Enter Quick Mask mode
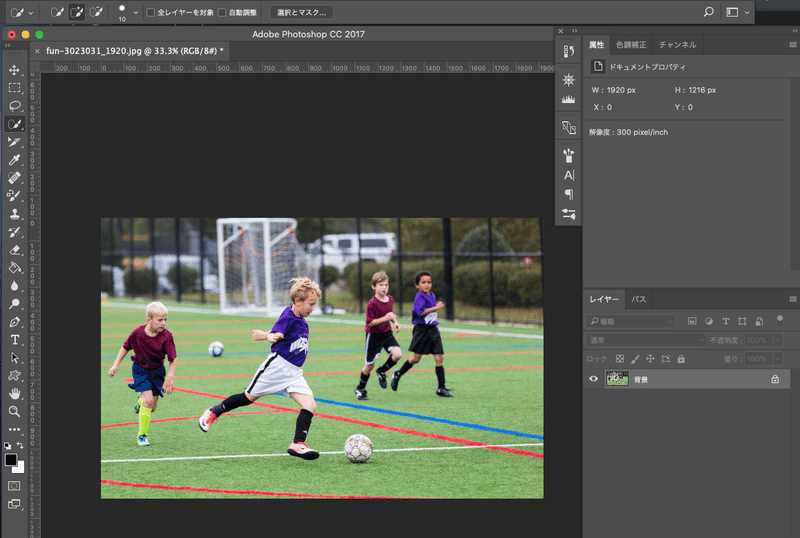Screen dimensions: 800x538 (x=14, y=486)
